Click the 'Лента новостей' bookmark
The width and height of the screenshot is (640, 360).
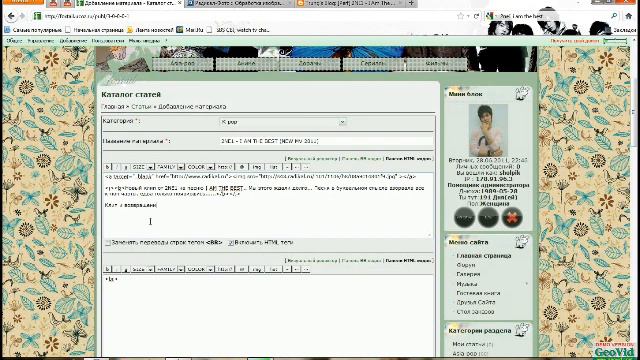[x=151, y=30]
